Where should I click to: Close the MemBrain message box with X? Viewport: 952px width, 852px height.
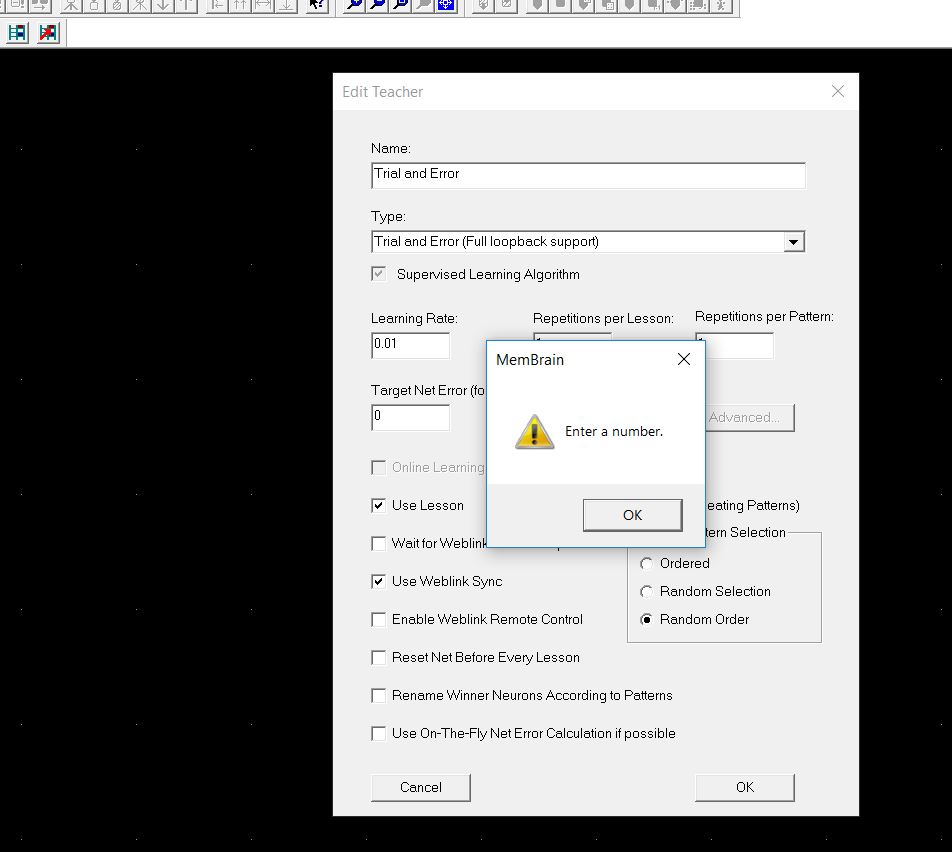pyautogui.click(x=684, y=360)
